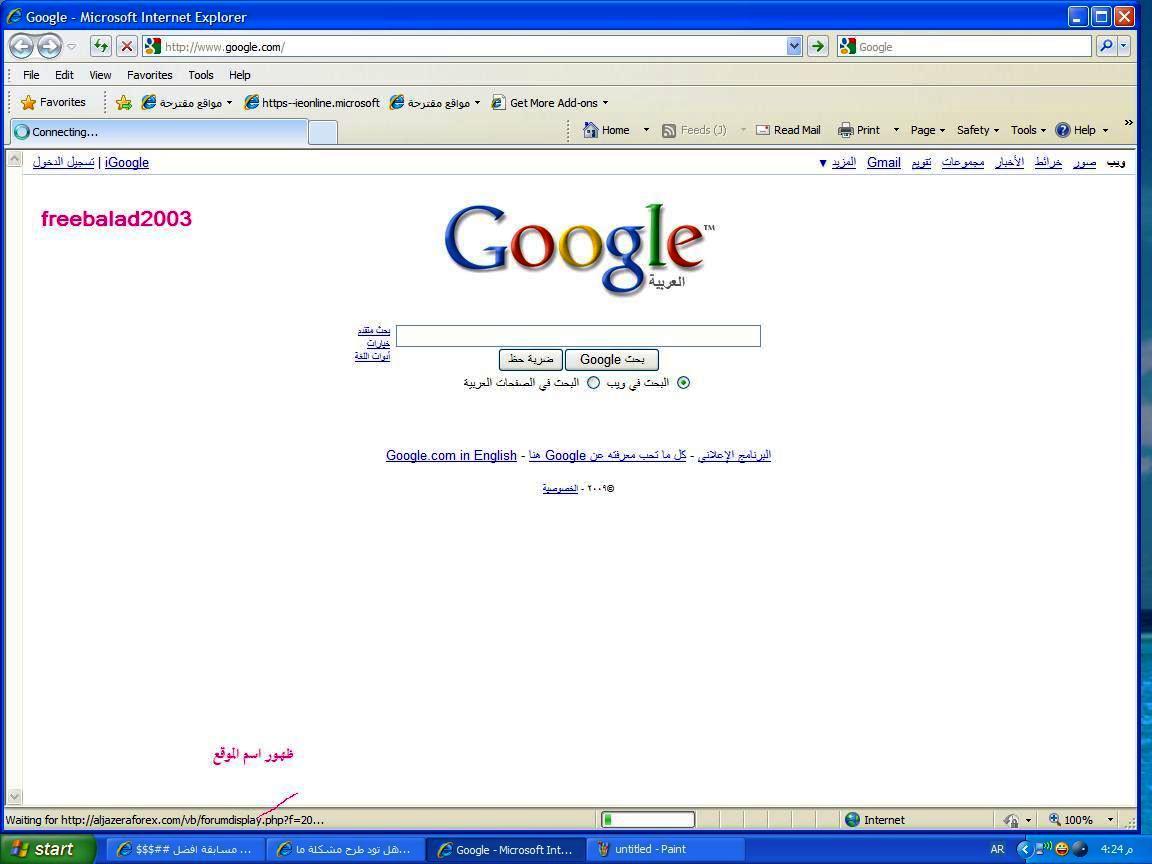Viewport: 1152px width, 864px height.
Task: Click the Google search text field
Action: 578,336
